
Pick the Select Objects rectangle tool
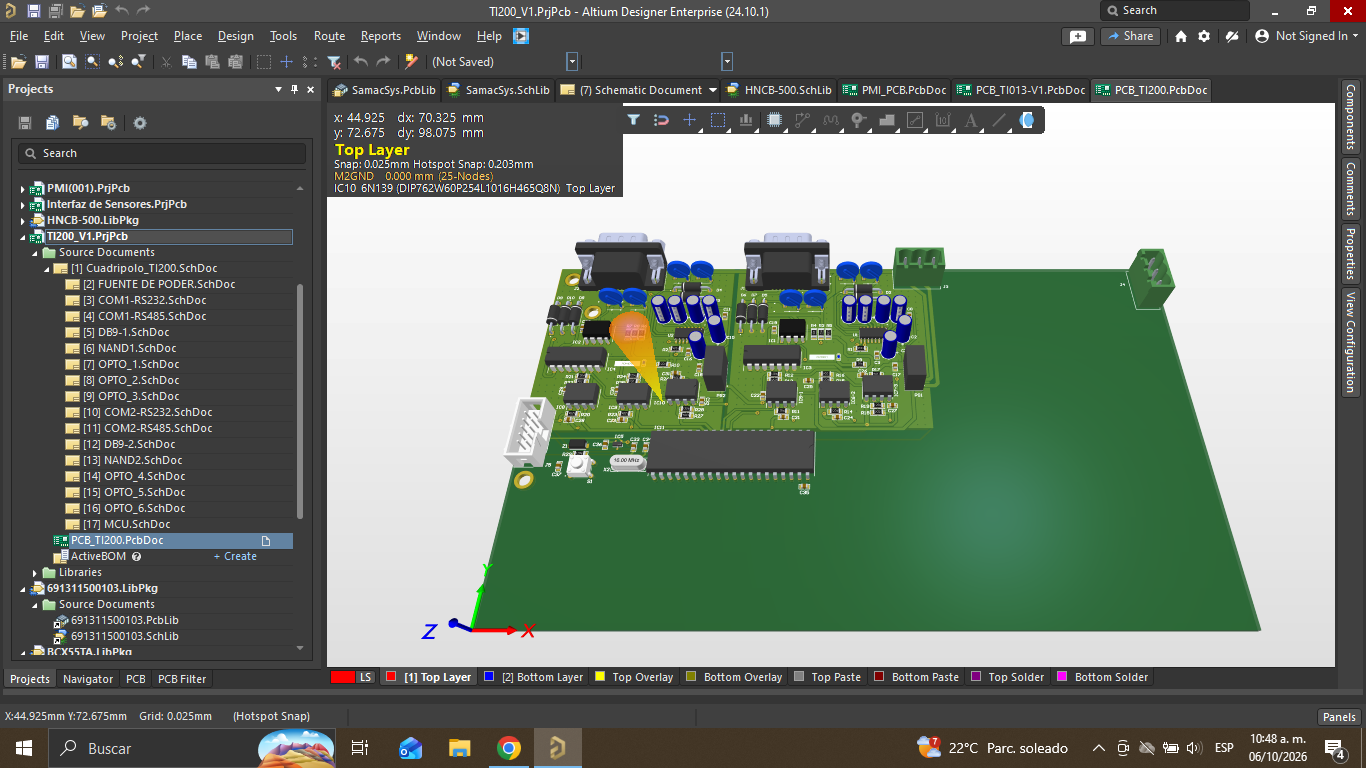[x=718, y=120]
